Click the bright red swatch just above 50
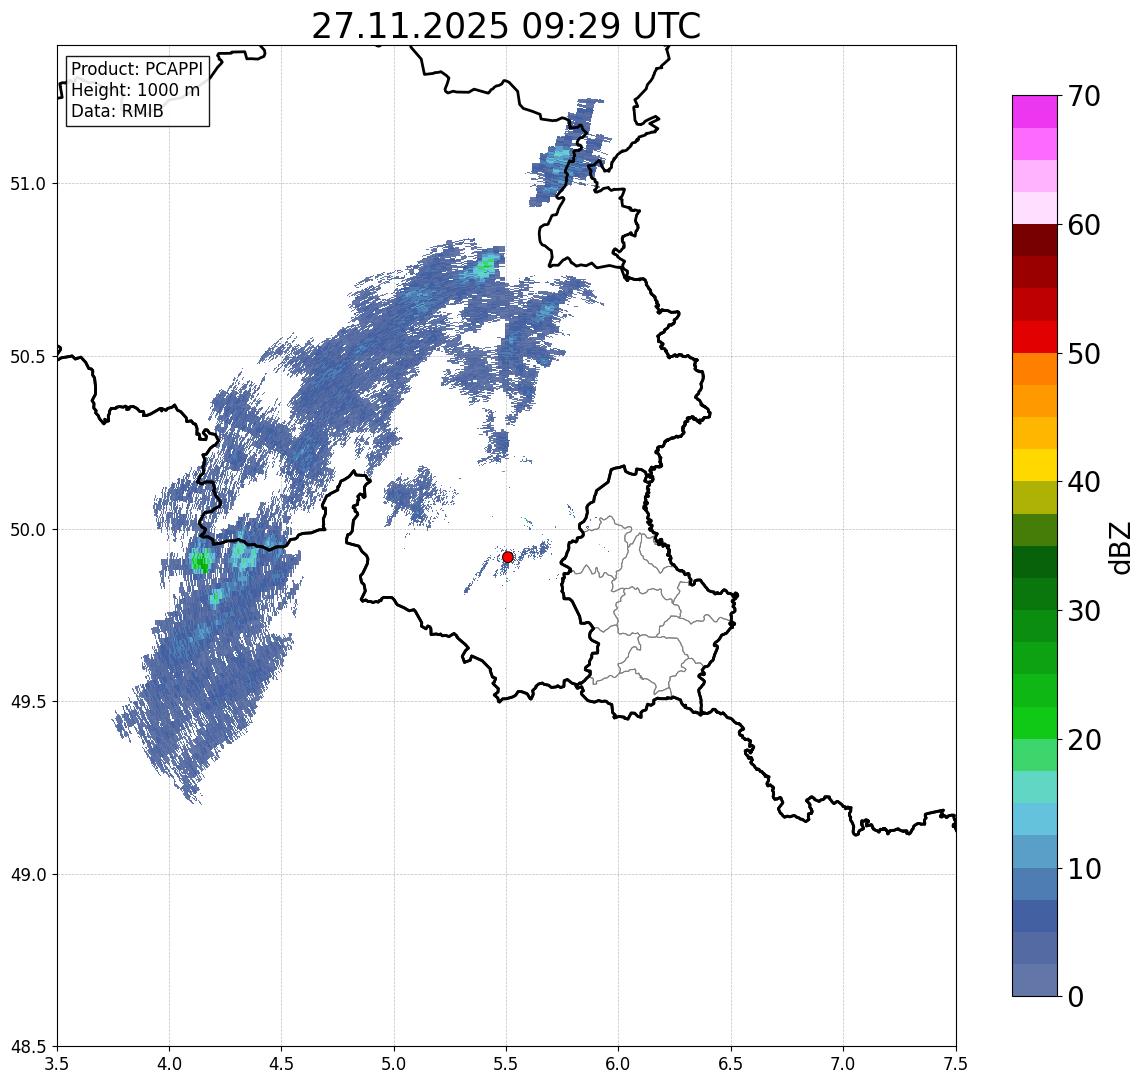The width and height of the screenshot is (1145, 1084). pos(1035,337)
